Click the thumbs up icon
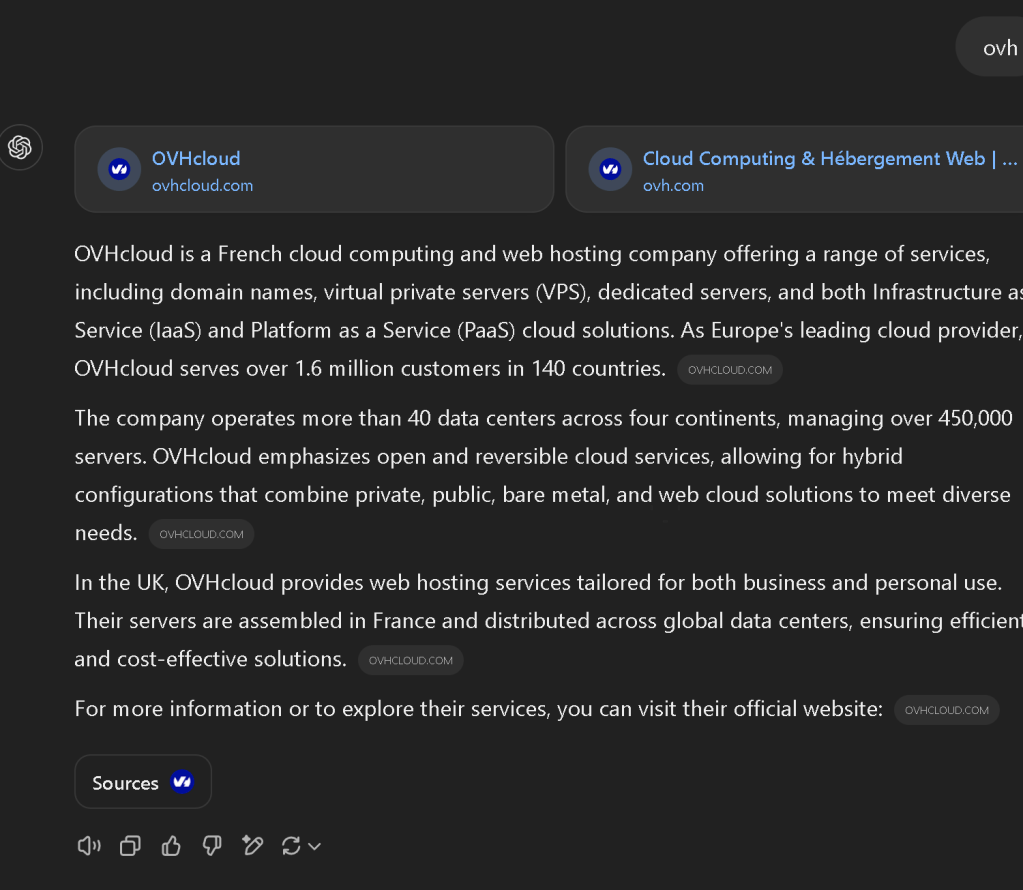Screen dimensions: 1023x890 coord(171,846)
